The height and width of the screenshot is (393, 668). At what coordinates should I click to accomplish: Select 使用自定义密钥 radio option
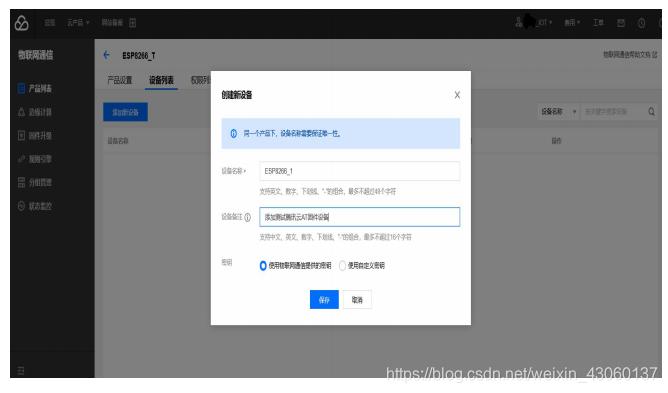pos(342,266)
